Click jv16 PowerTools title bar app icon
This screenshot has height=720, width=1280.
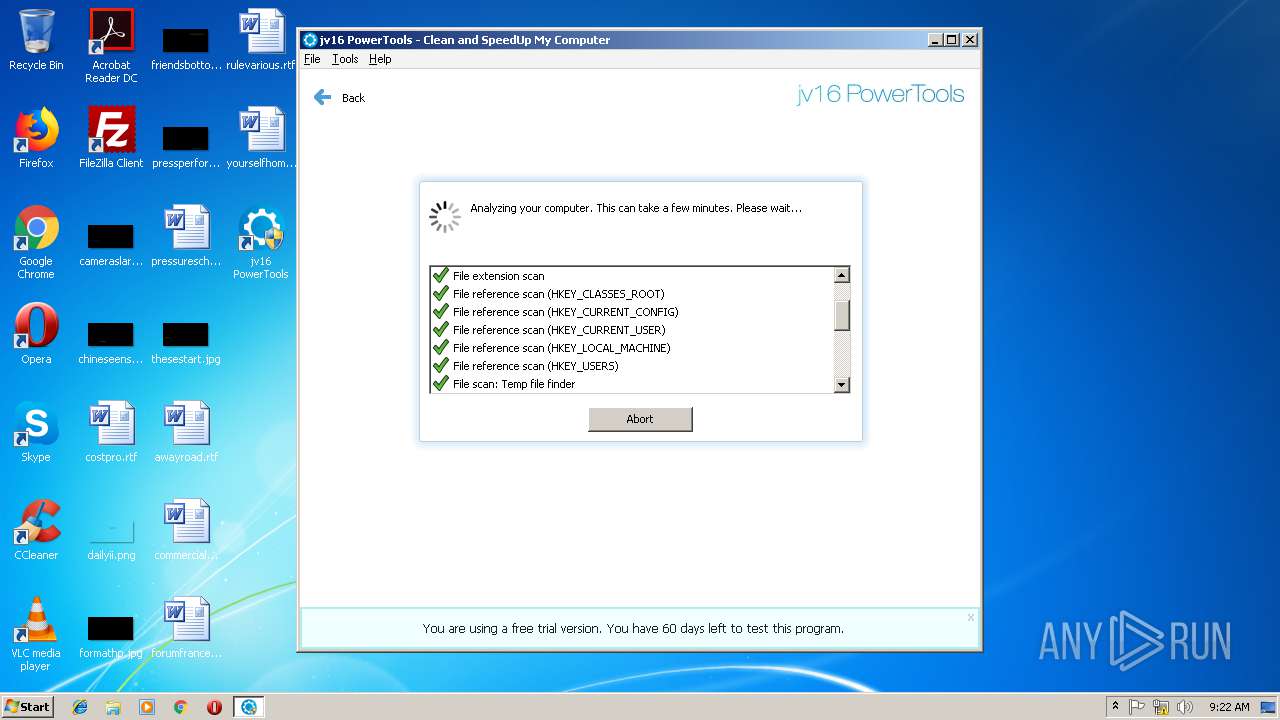tap(310, 40)
